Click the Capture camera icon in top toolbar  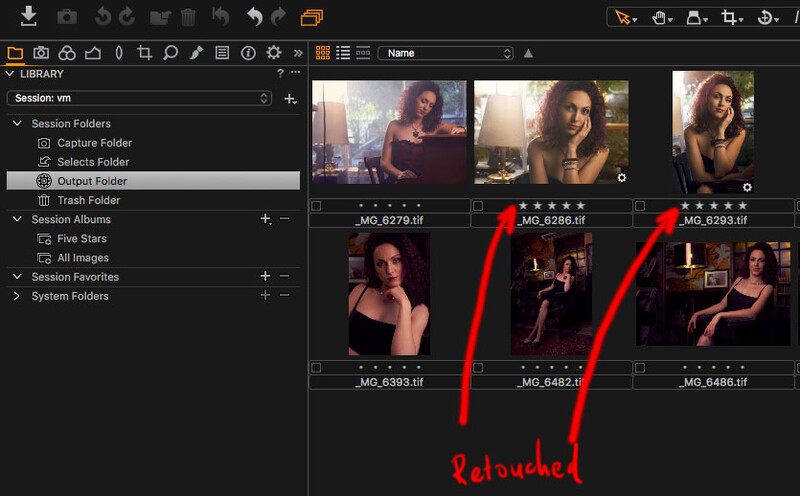point(67,17)
